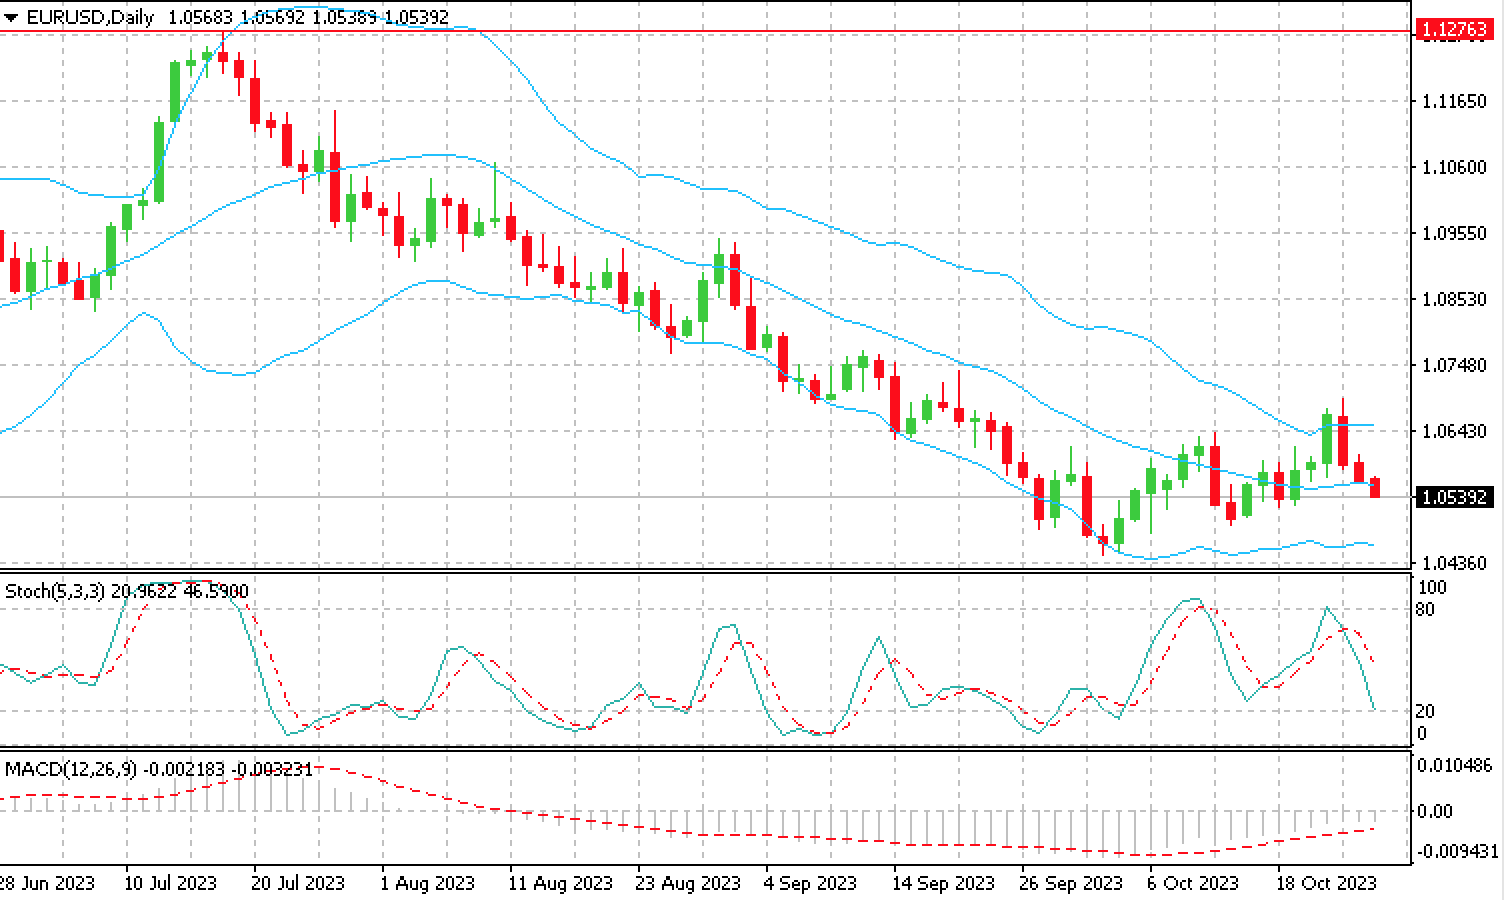The height and width of the screenshot is (900, 1506).
Task: Select the red horizontal resistance line
Action: 700,32
